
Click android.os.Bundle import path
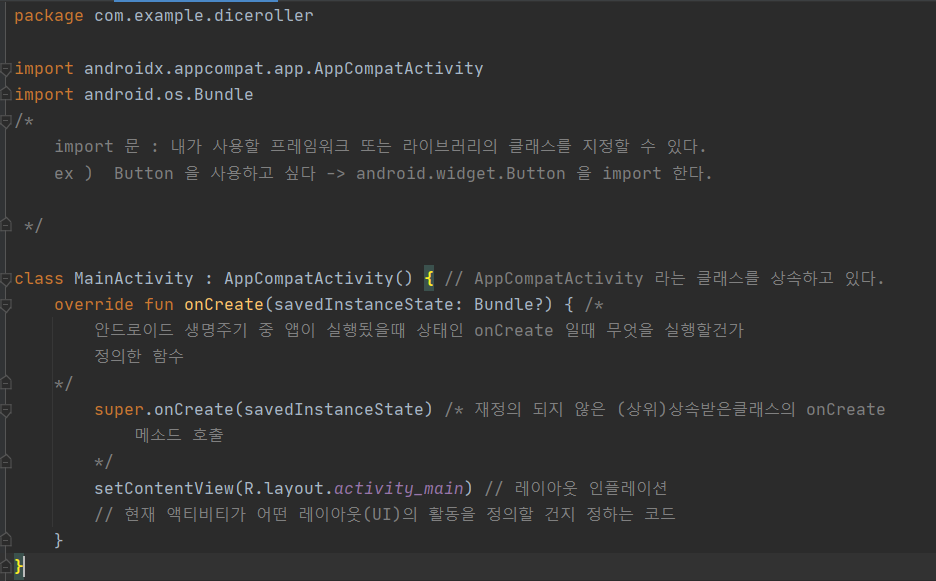(x=168, y=94)
